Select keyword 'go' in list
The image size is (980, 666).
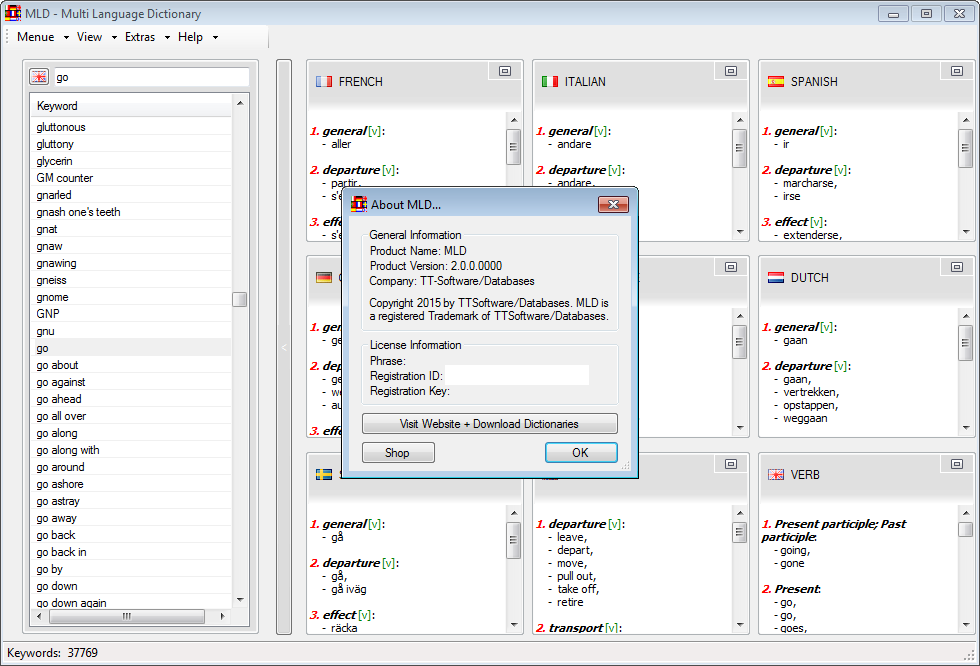pos(131,348)
